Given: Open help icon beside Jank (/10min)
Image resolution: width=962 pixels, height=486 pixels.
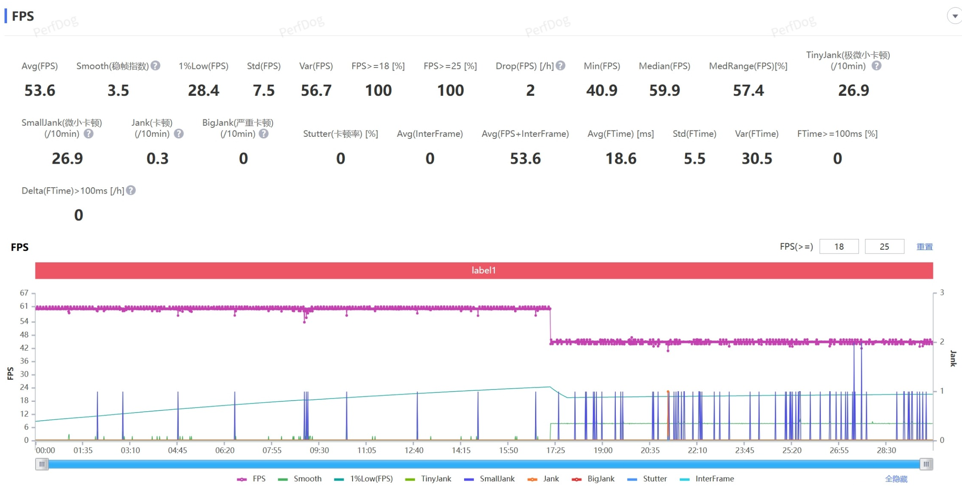Looking at the screenshot, I should 178,134.
